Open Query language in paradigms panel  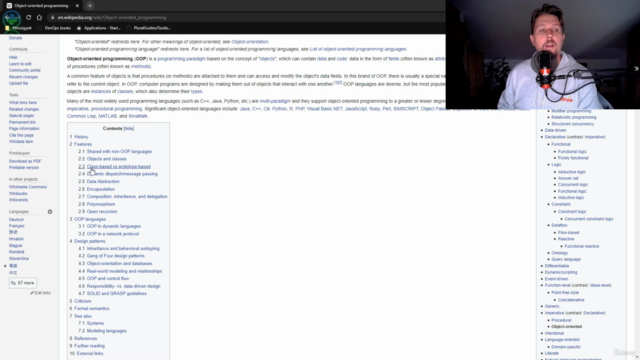[566, 259]
